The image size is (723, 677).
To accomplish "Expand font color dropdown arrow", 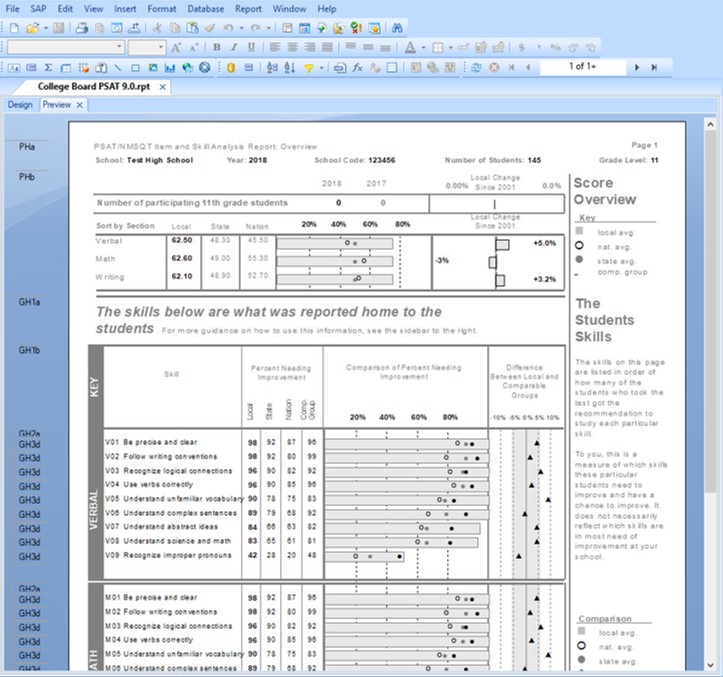I will coord(423,47).
